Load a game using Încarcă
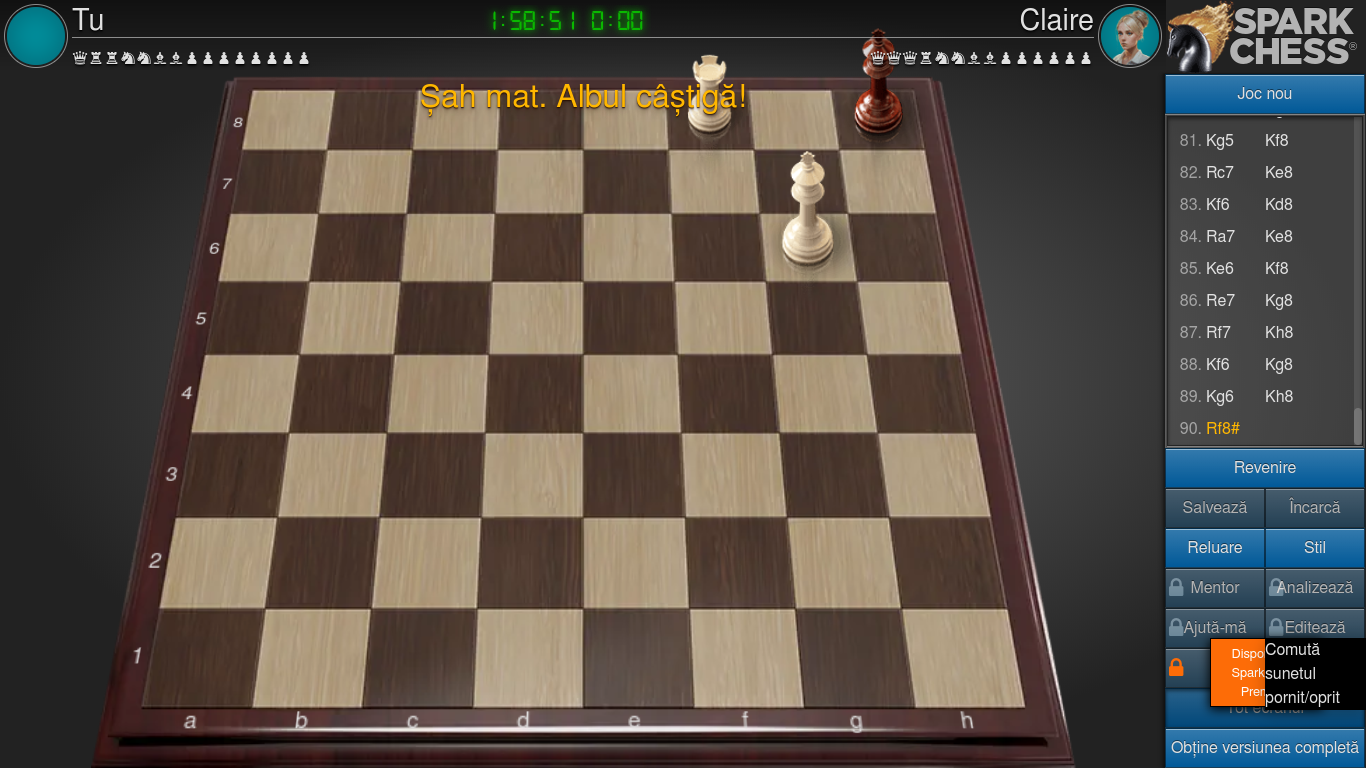Viewport: 1366px width, 768px height. (1315, 508)
